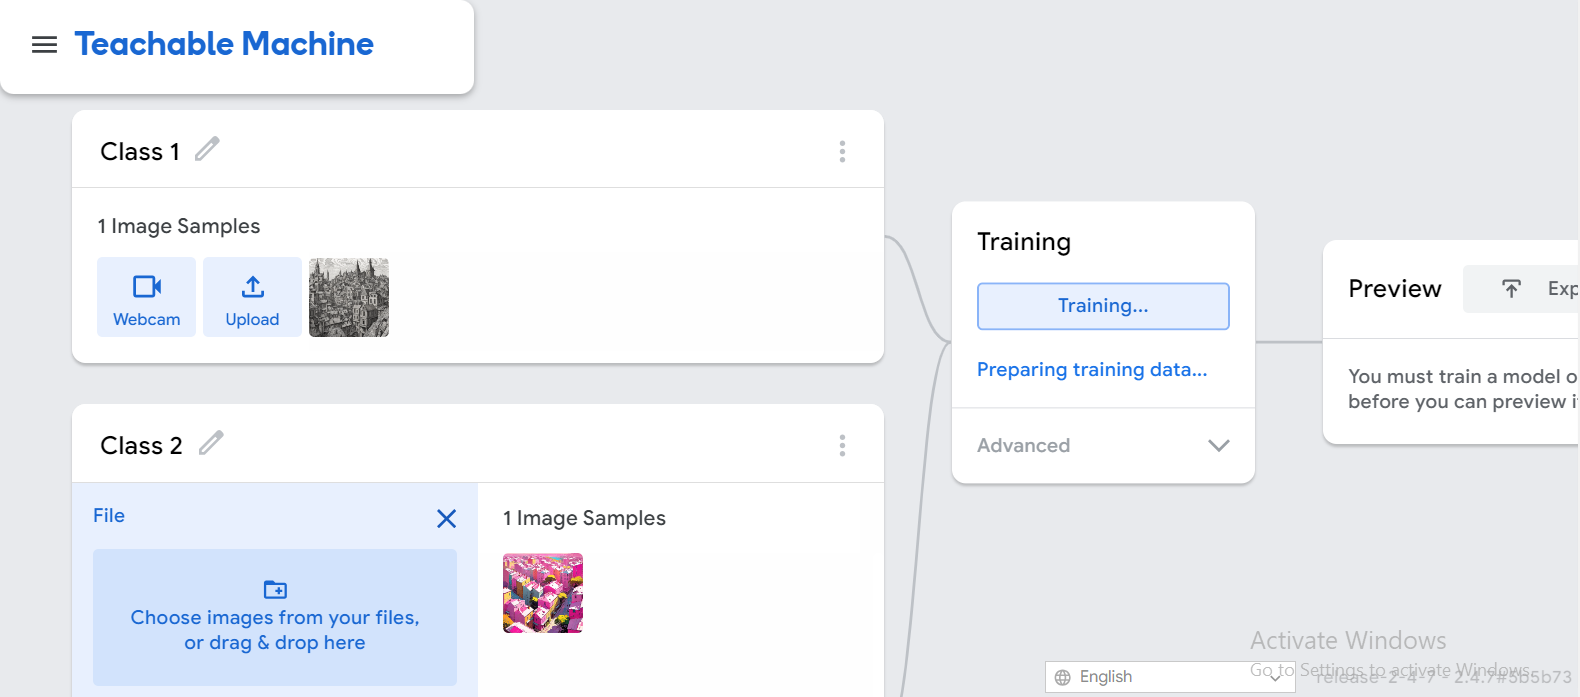Viewport: 1580px width, 697px height.
Task: Open the English language dropdown
Action: 1170,677
